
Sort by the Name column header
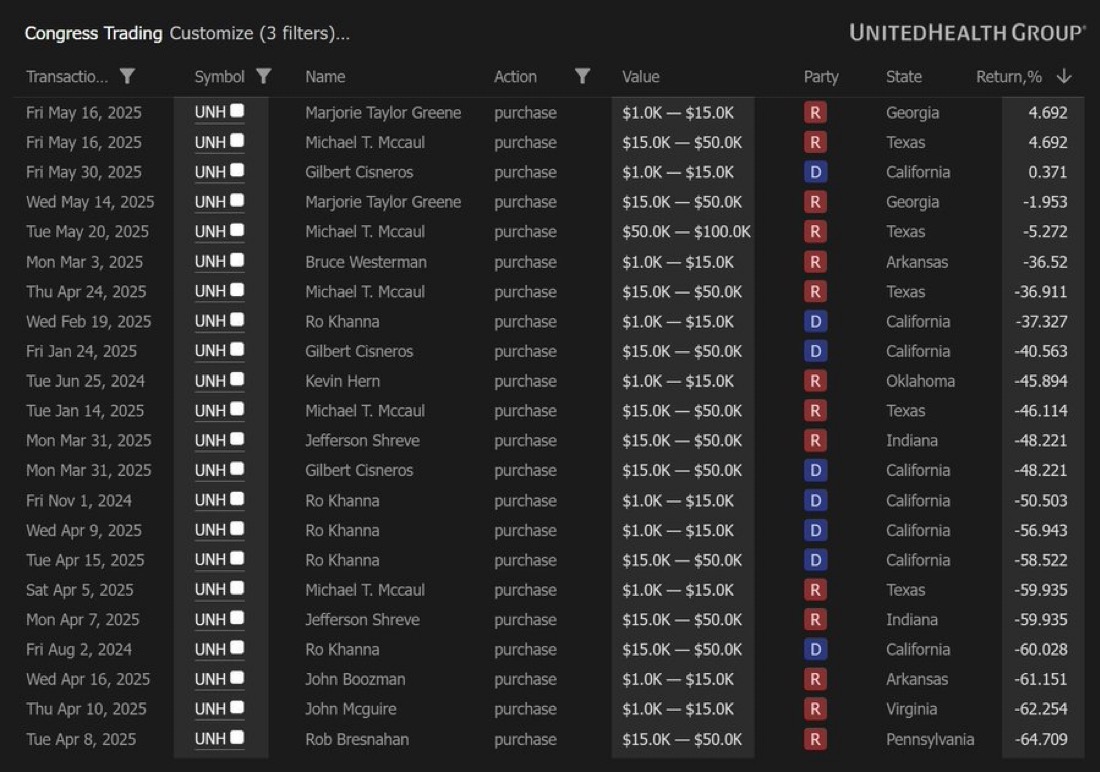pos(325,77)
